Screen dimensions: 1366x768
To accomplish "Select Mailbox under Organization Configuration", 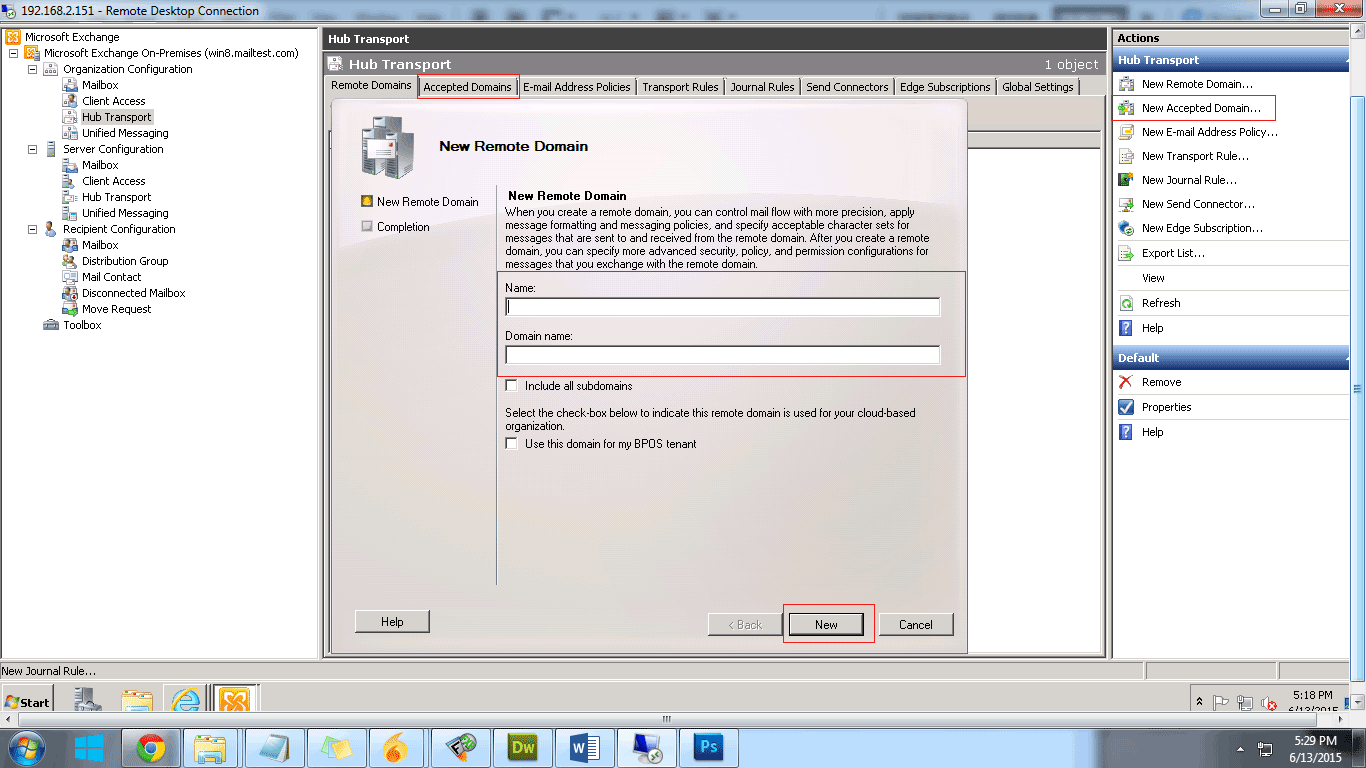I will (x=100, y=85).
